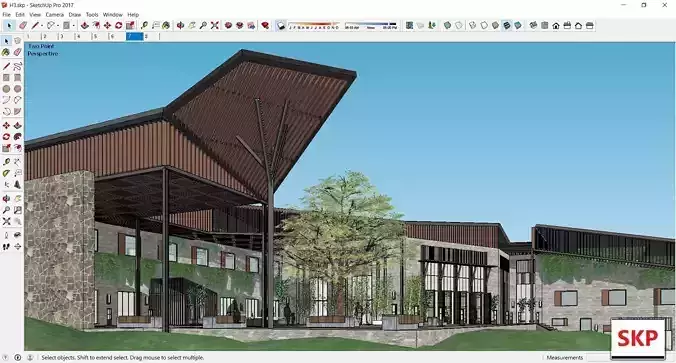
Task: Toggle Back Edges style
Action: coord(459,26)
